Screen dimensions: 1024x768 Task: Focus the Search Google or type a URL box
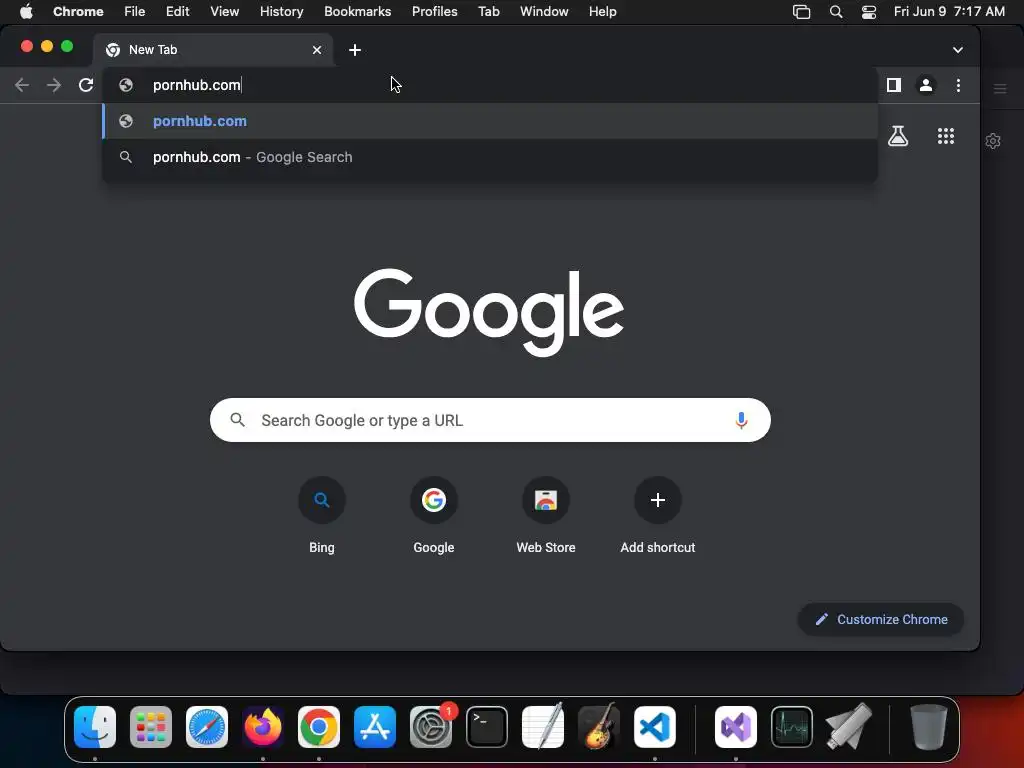[x=490, y=420]
